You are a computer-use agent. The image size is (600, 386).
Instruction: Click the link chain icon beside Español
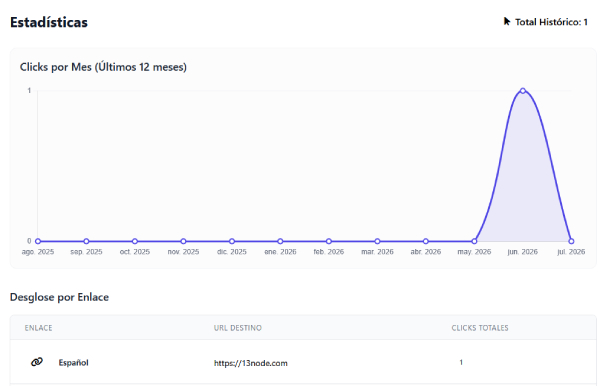coord(37,362)
